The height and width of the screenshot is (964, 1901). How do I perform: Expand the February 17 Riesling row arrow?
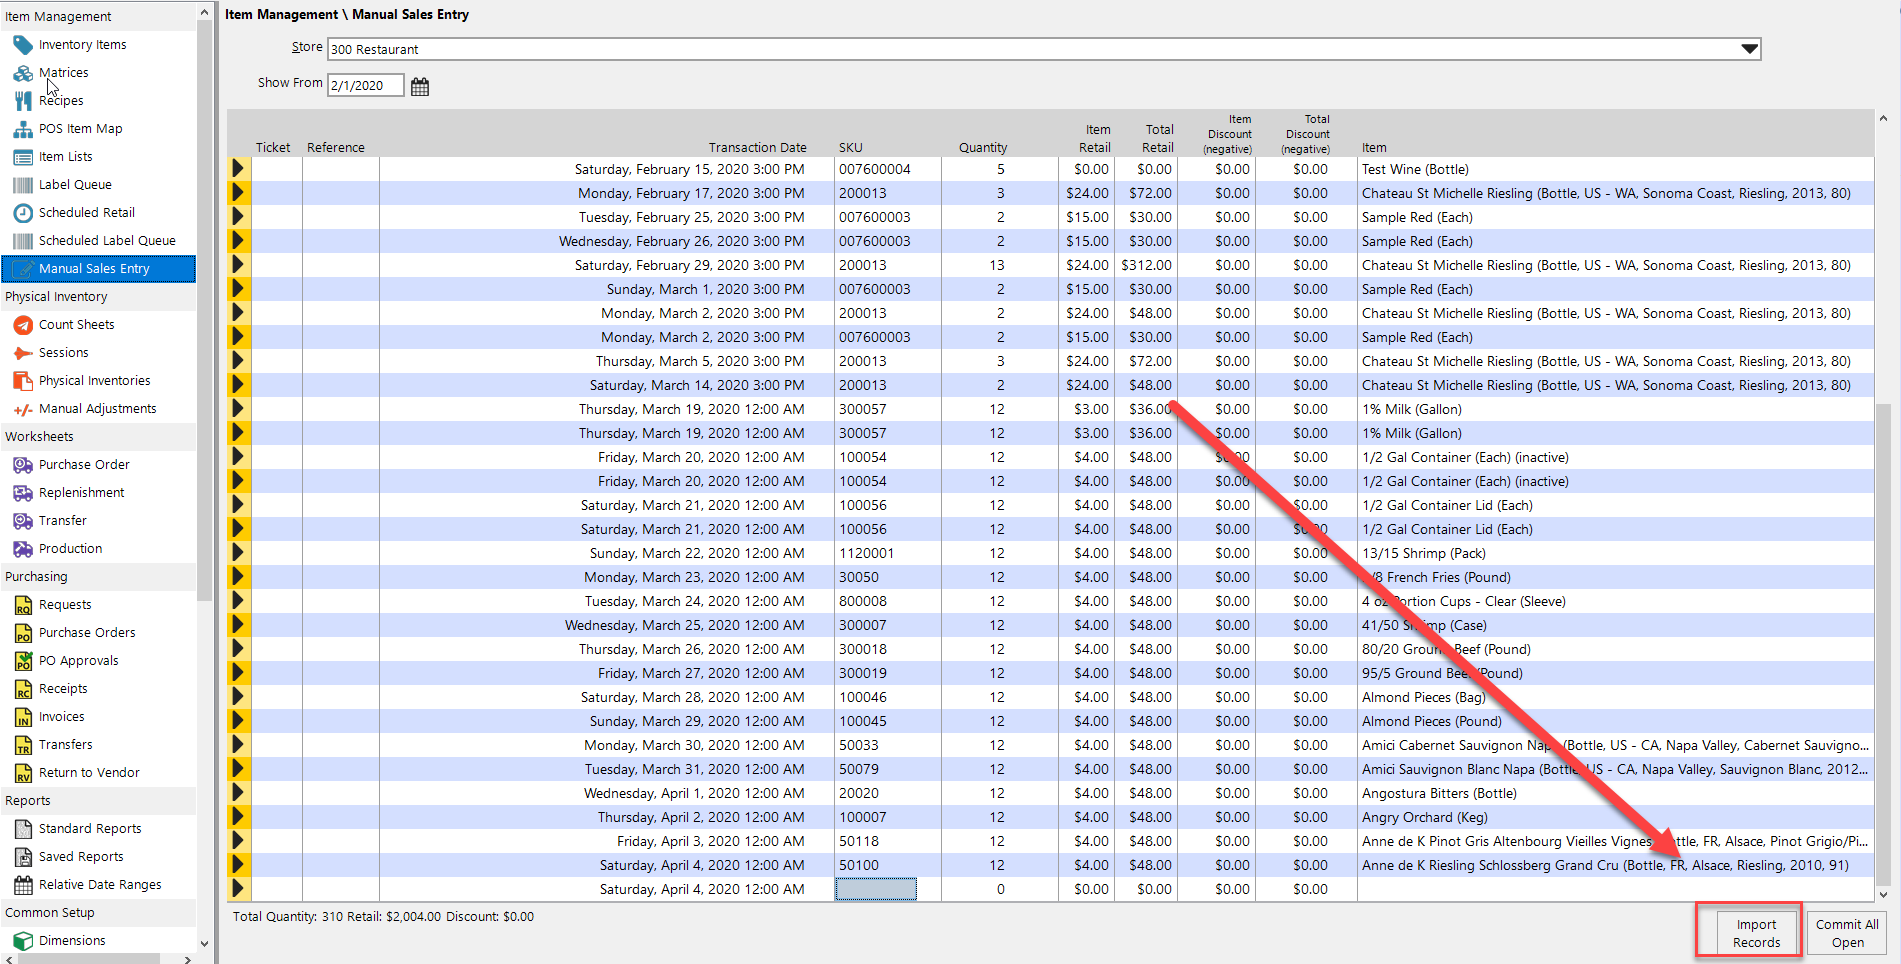(239, 193)
